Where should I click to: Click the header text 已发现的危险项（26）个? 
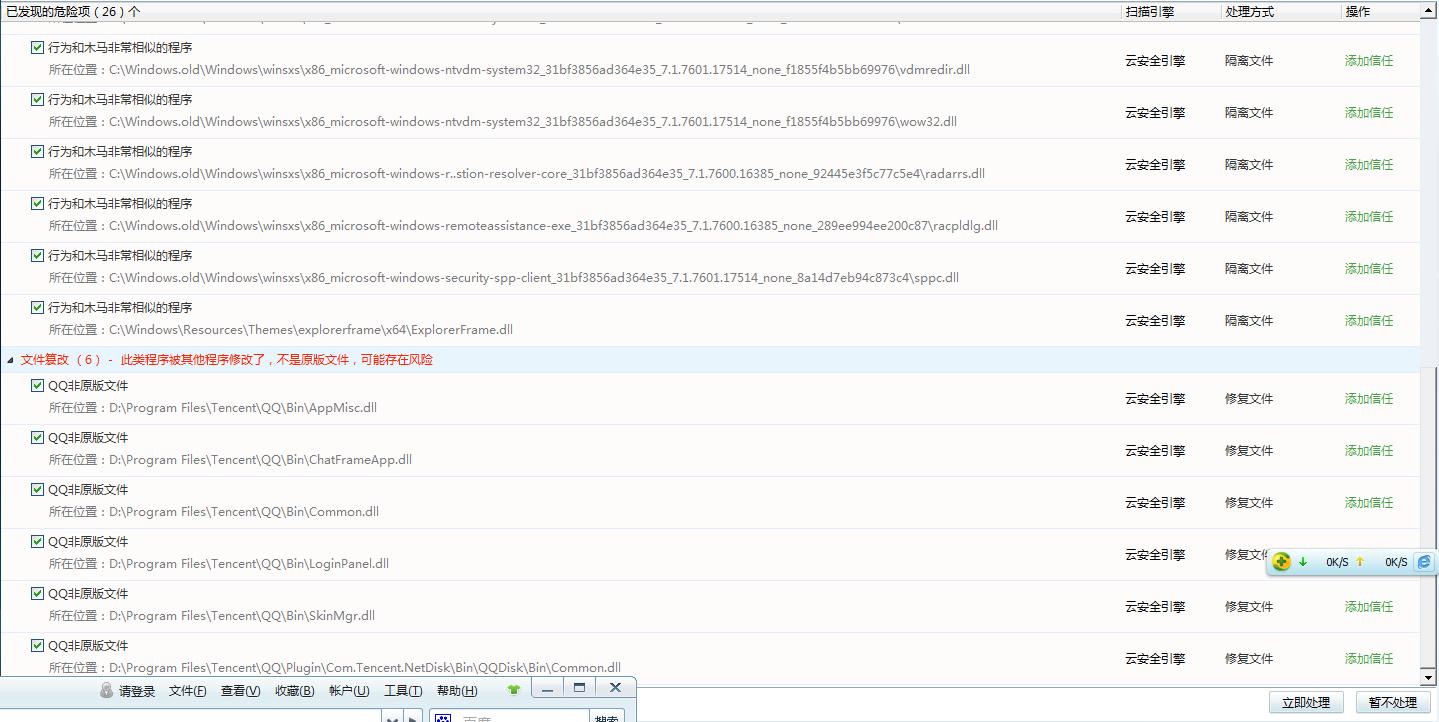pyautogui.click(x=73, y=12)
